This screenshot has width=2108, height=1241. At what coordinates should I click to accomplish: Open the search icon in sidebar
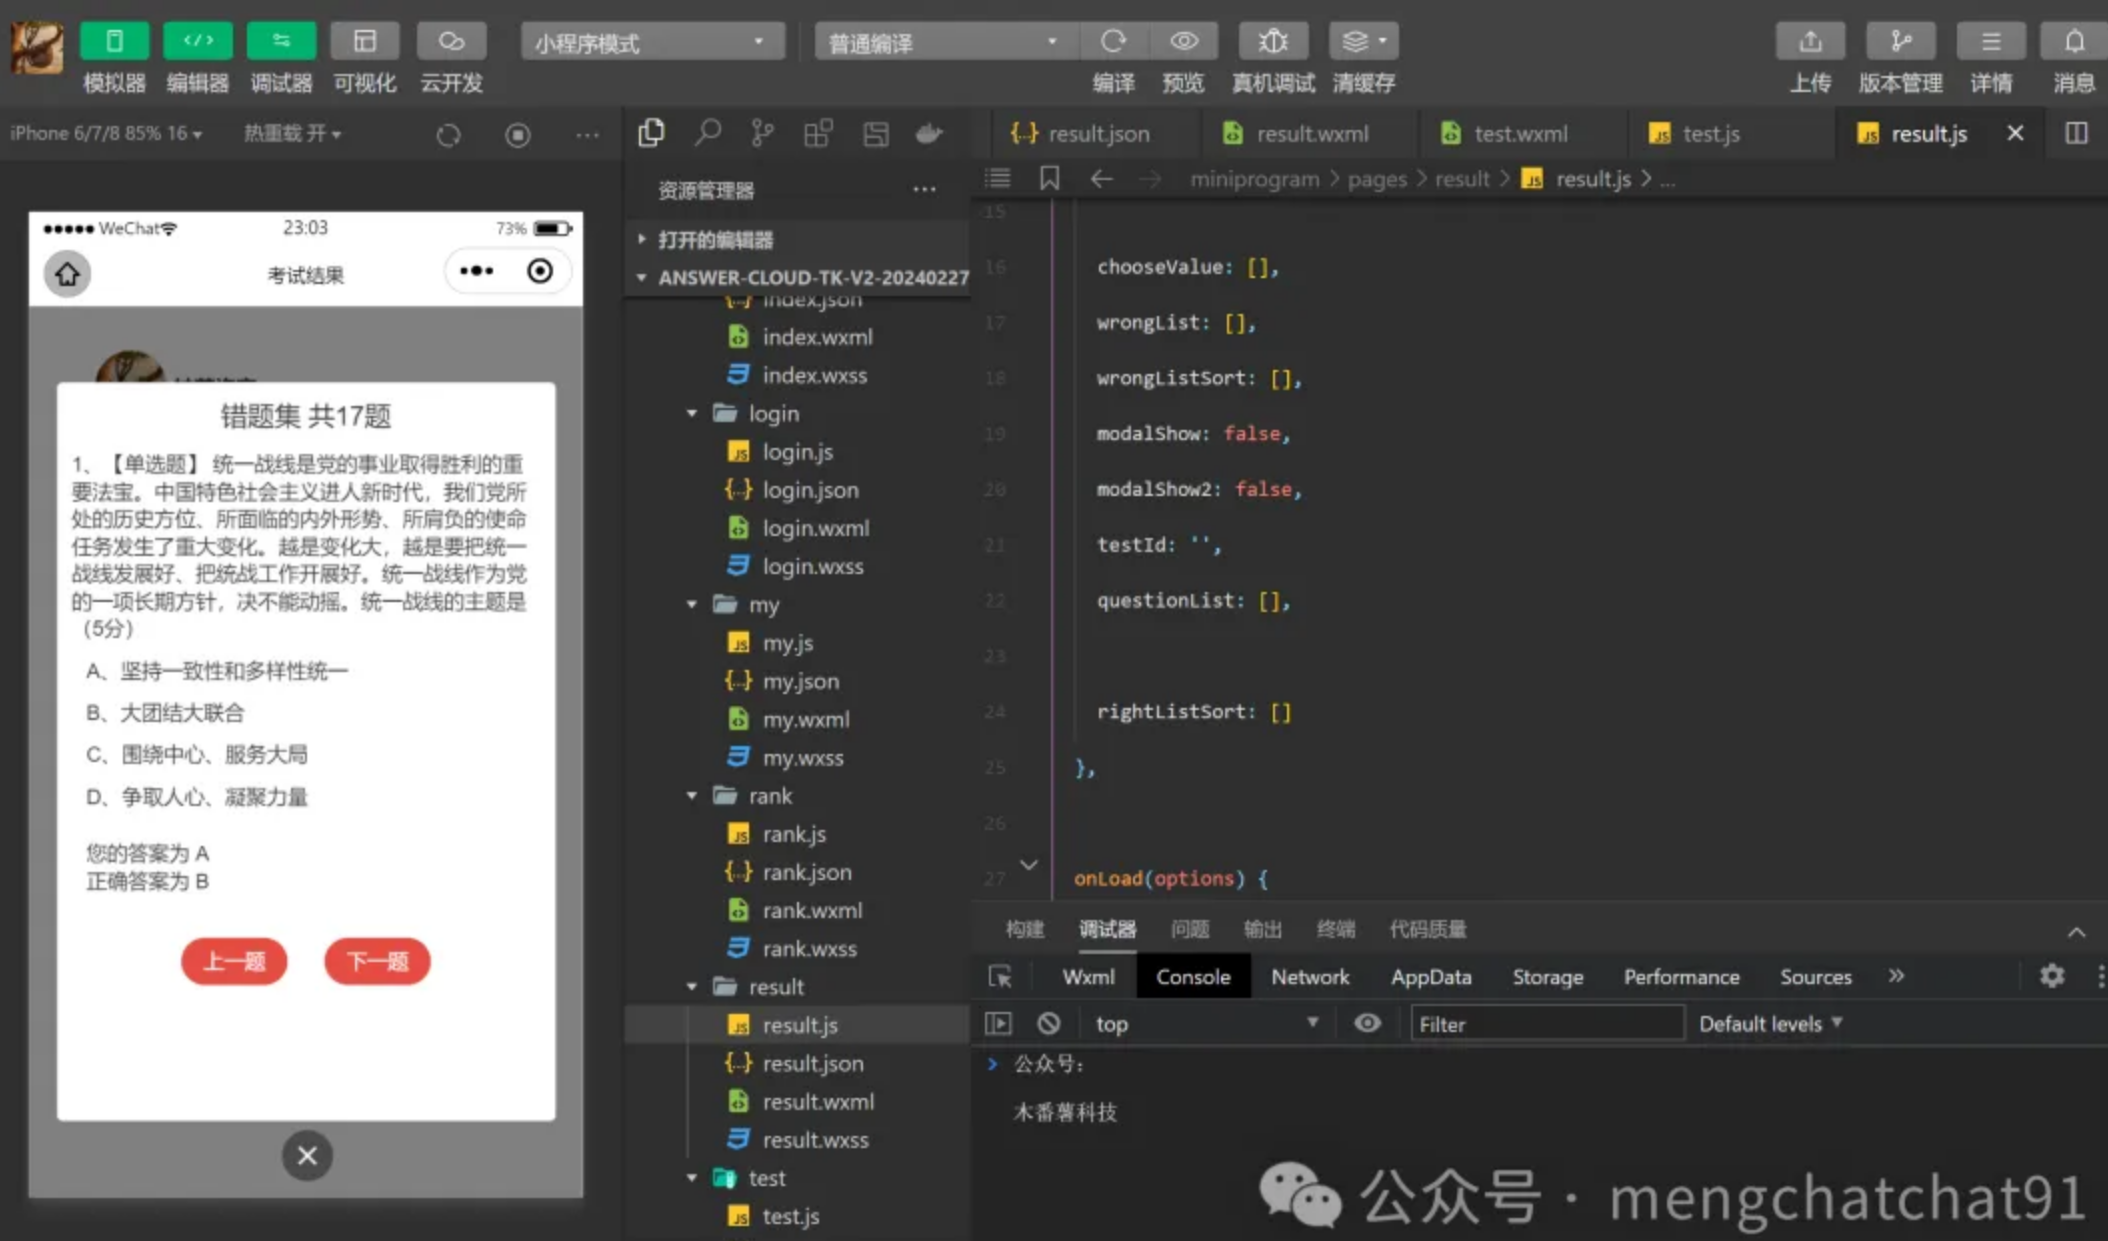[x=707, y=133]
